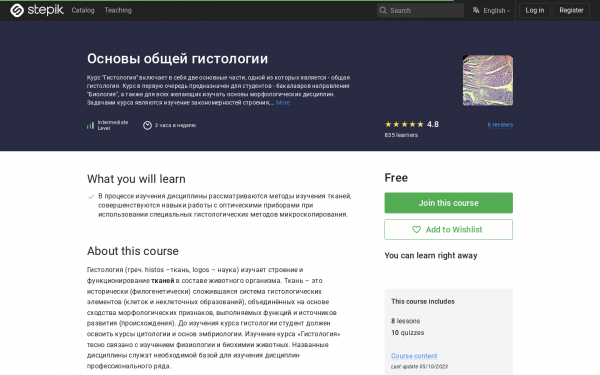This screenshot has width=600, height=375.
Task: Focus the Search input field
Action: pyautogui.click(x=420, y=10)
